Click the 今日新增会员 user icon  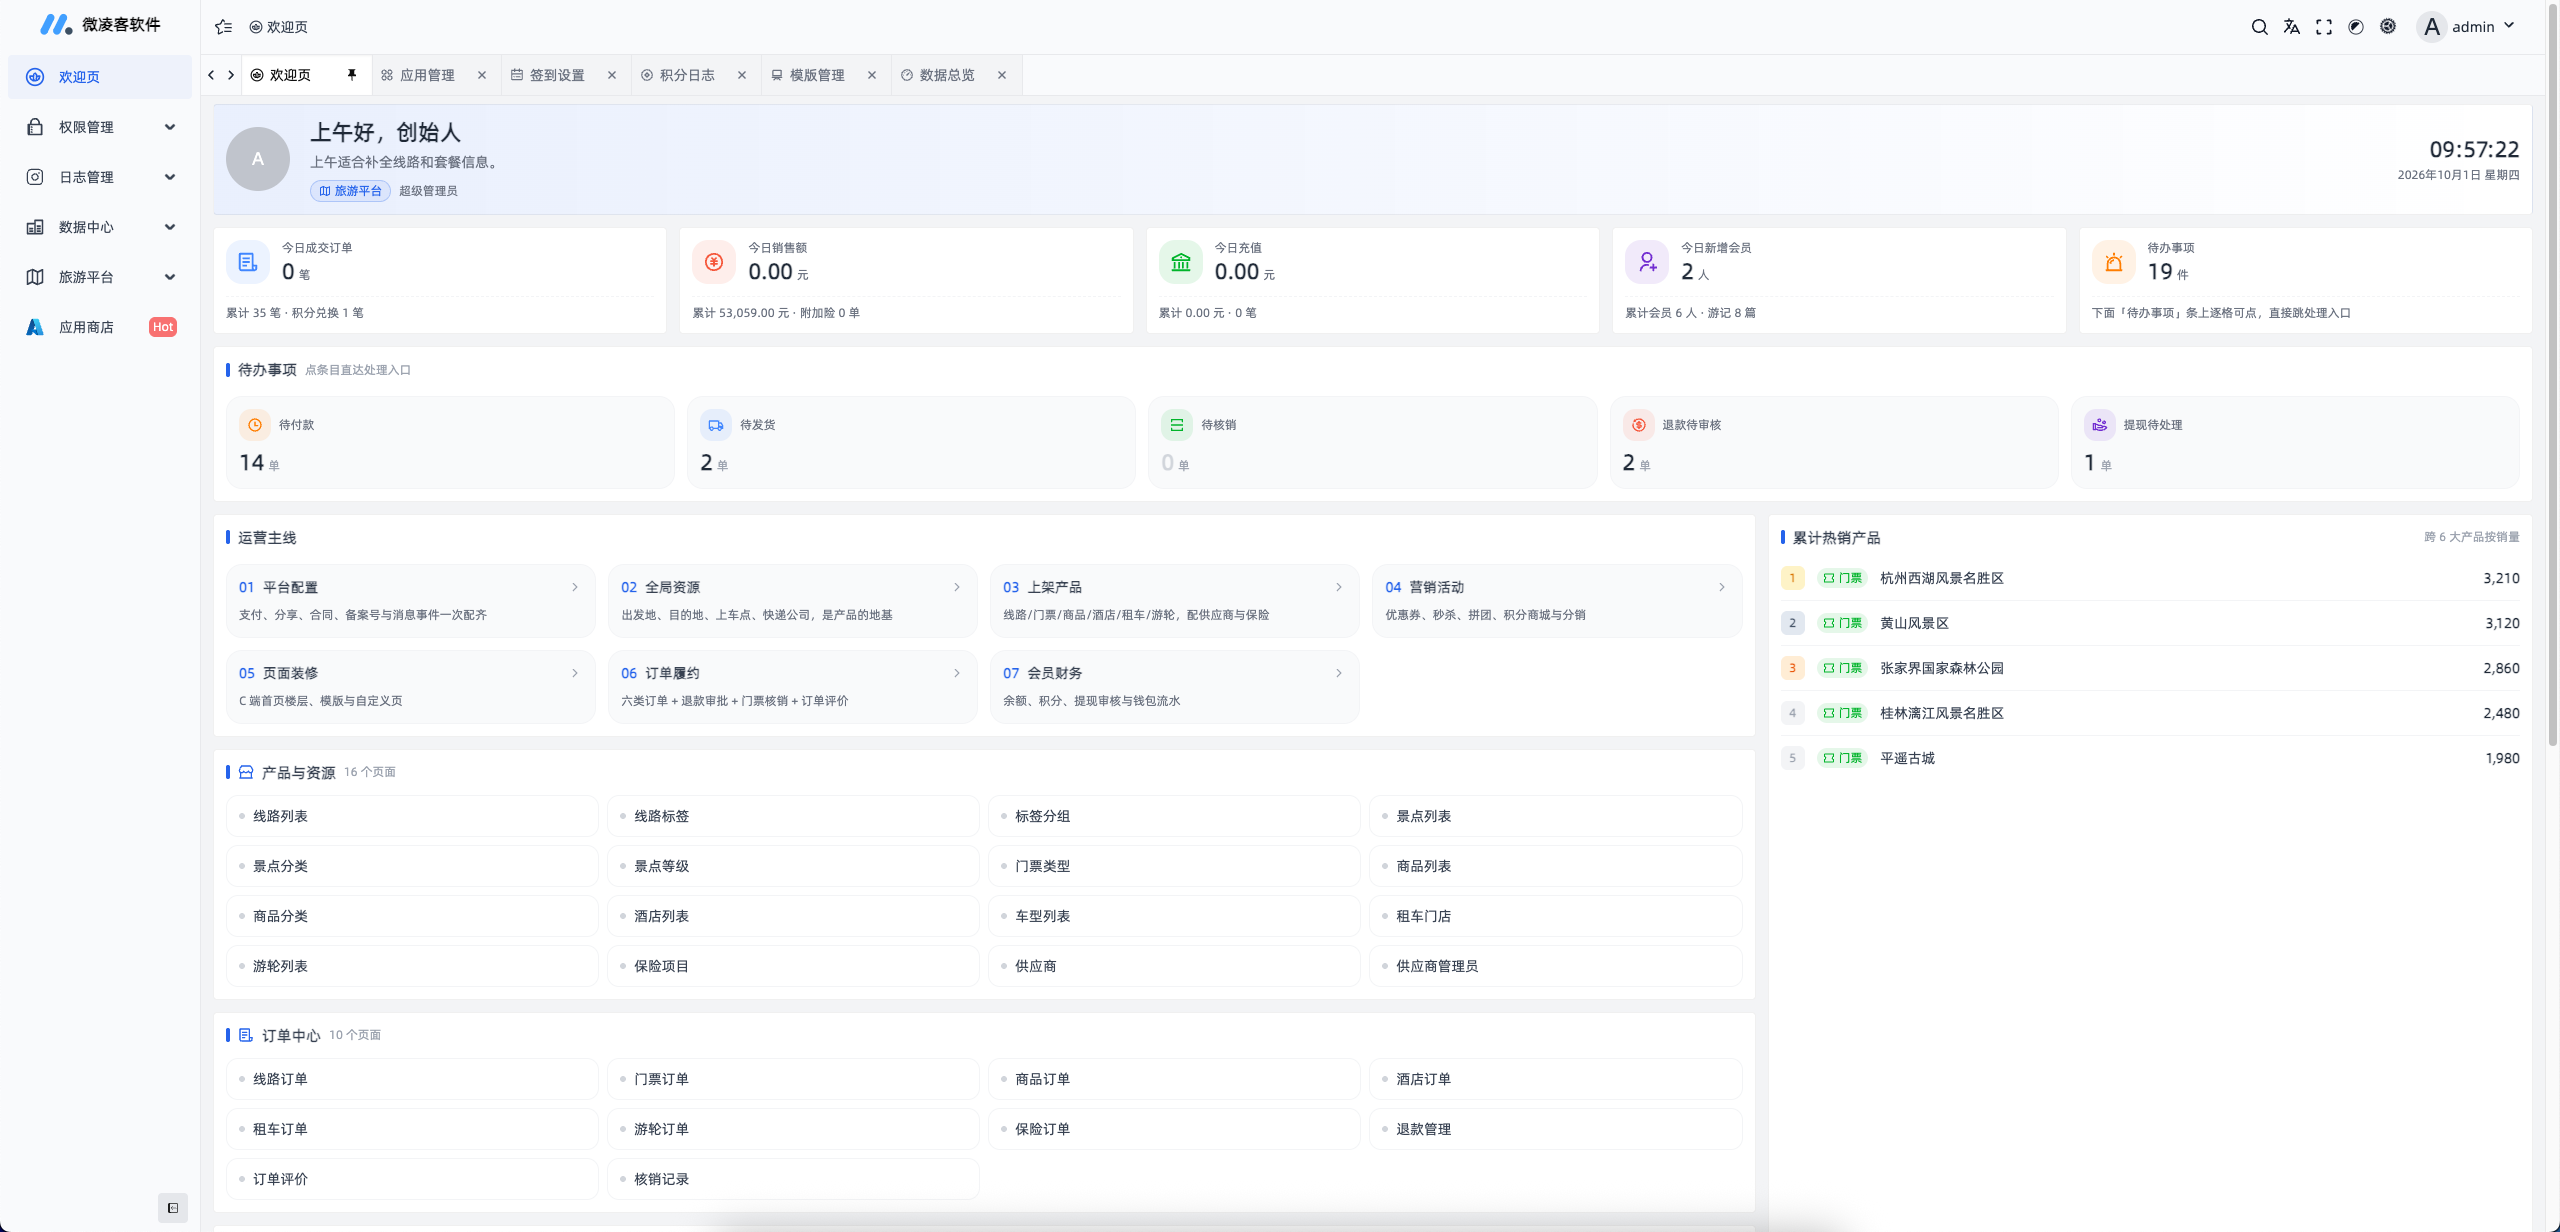tap(1647, 262)
